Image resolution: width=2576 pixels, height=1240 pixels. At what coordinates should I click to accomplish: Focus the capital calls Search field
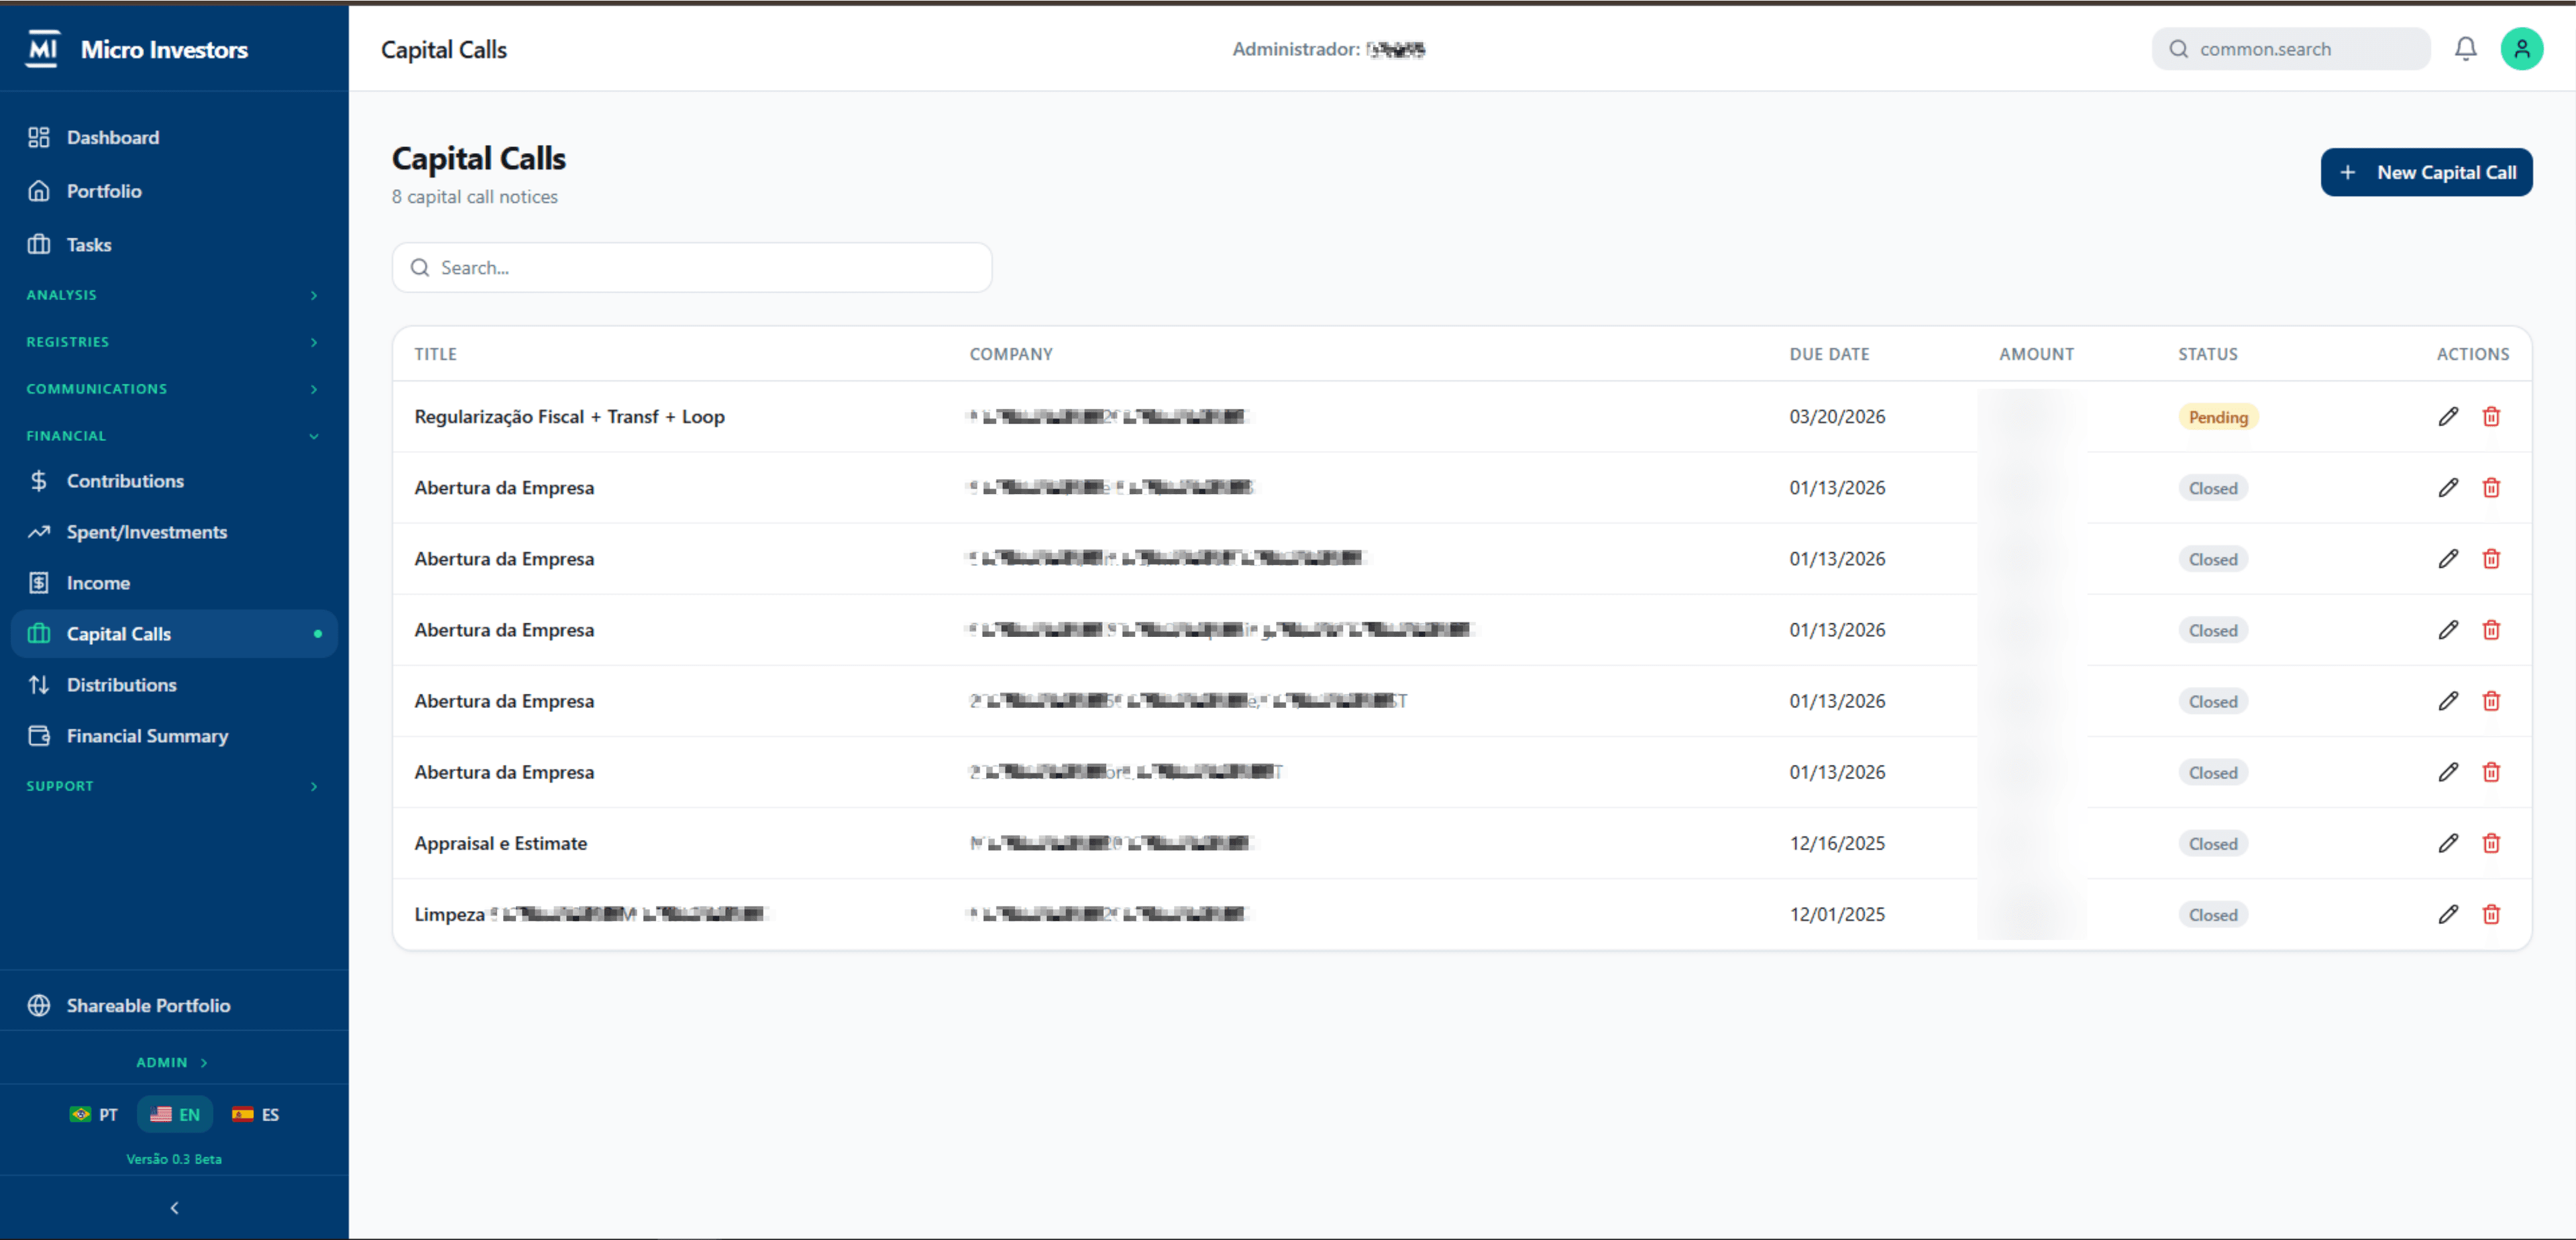[692, 267]
